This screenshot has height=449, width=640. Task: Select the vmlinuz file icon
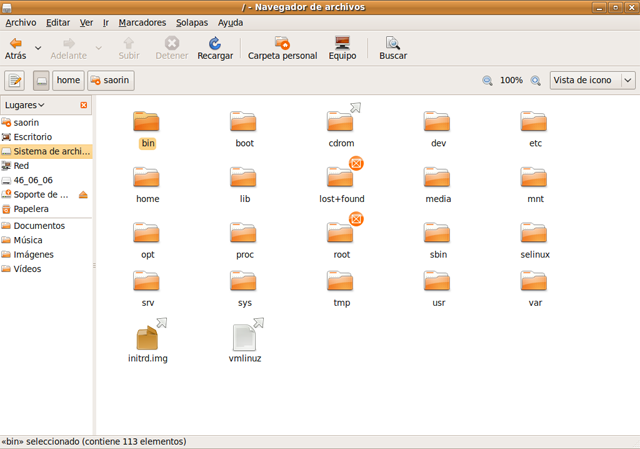pyautogui.click(x=244, y=339)
